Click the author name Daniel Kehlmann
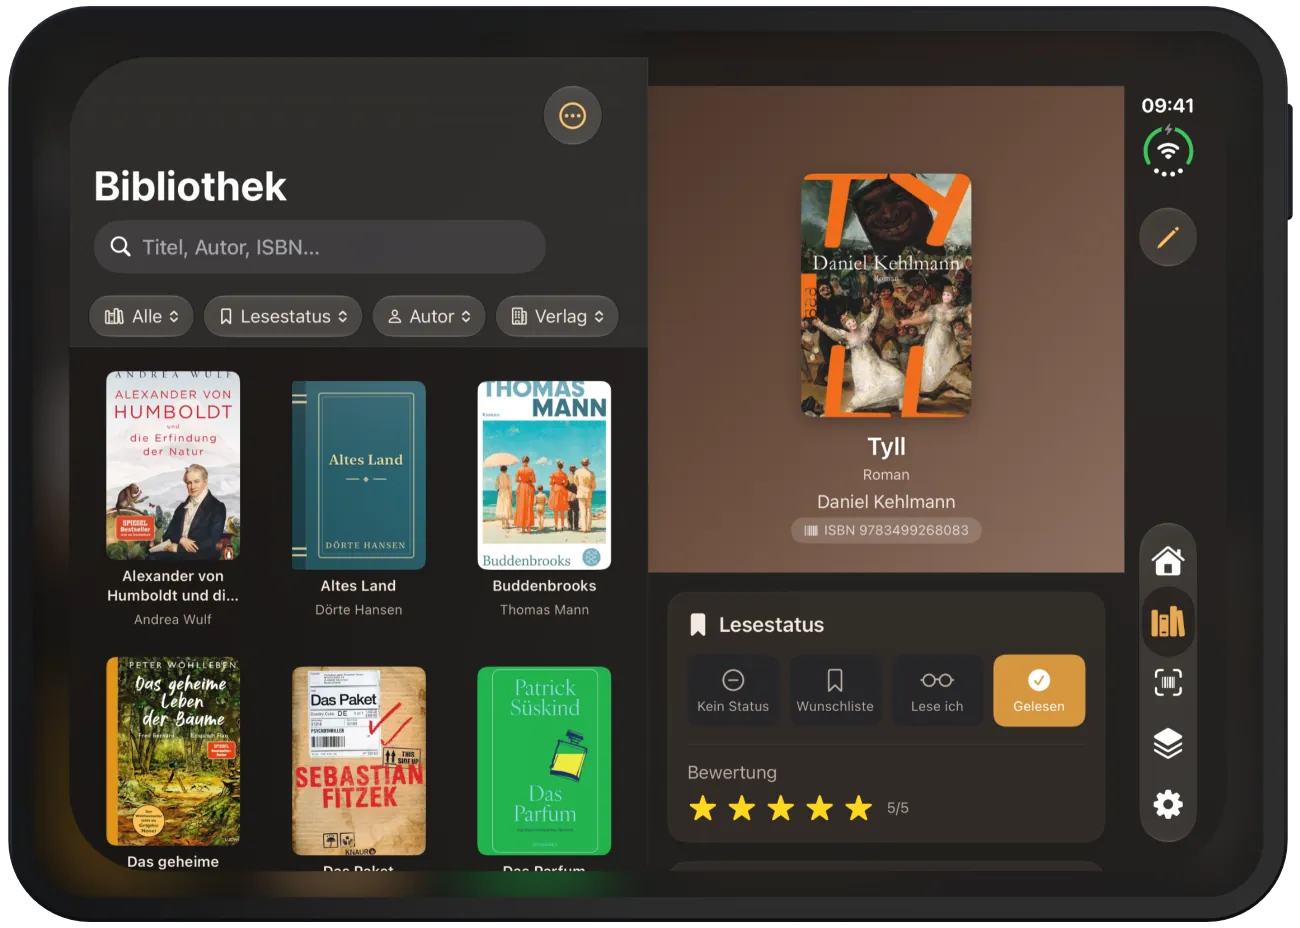 886,502
